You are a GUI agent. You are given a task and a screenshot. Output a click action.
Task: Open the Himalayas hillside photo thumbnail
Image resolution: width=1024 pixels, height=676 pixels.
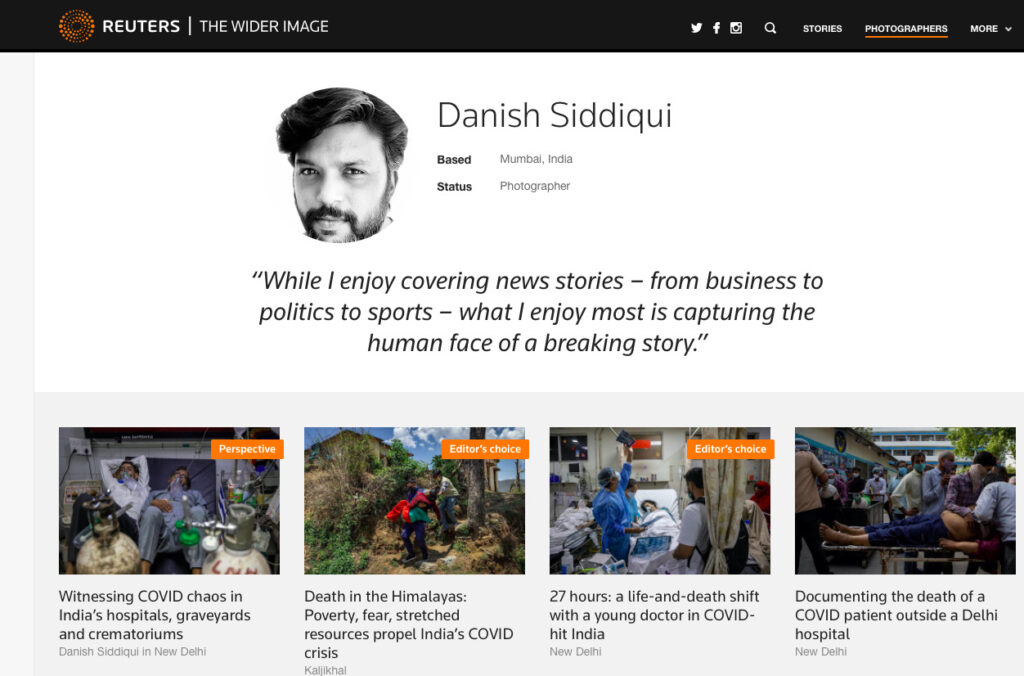pyautogui.click(x=414, y=501)
